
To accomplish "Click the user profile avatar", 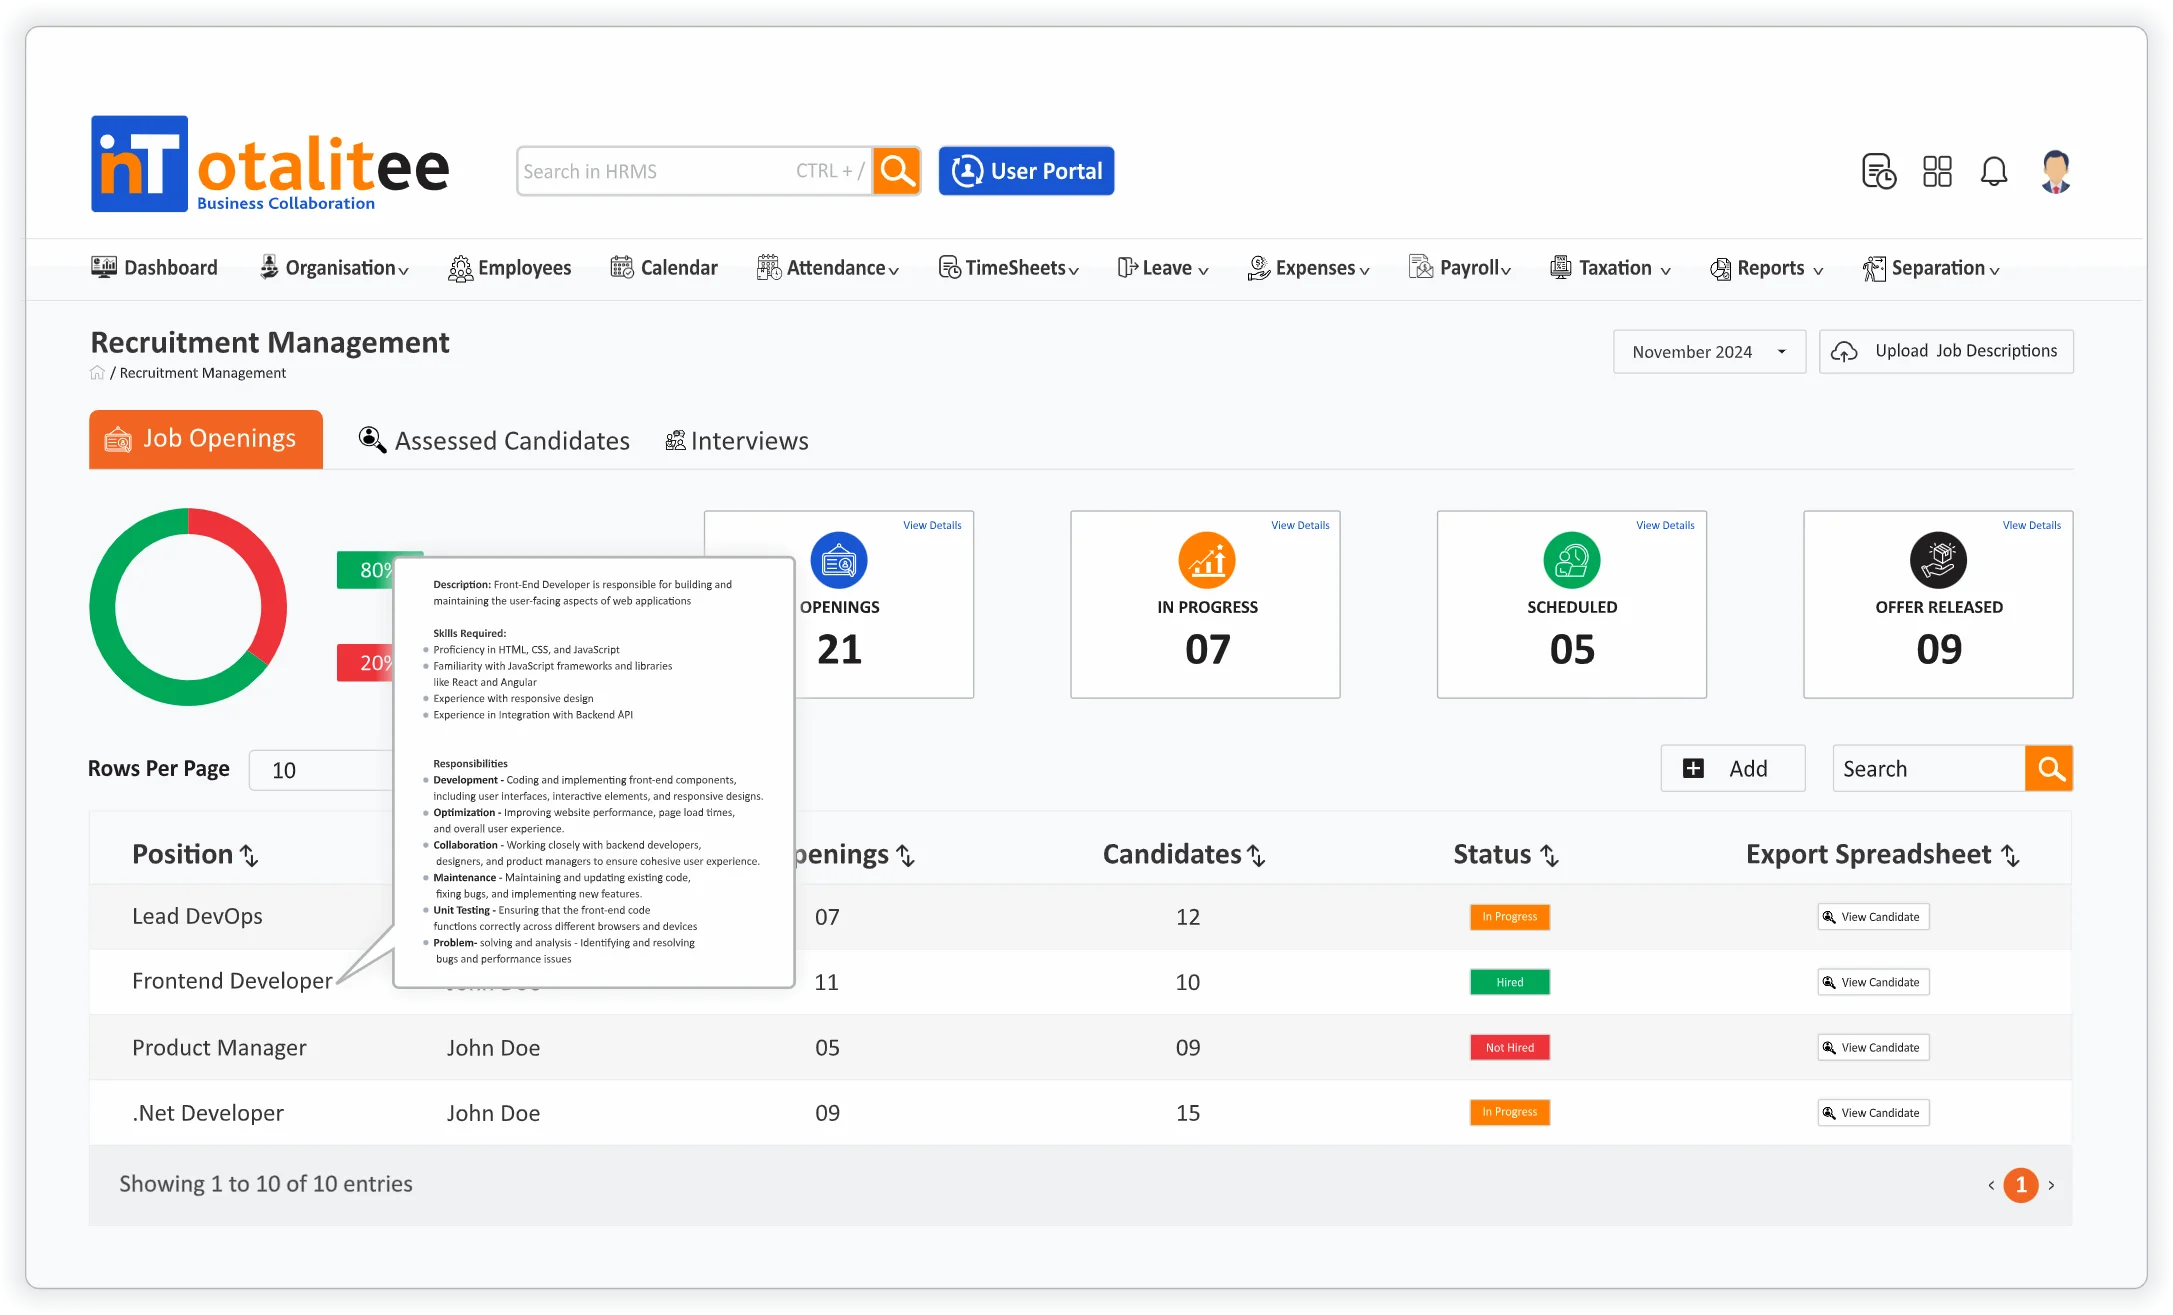I will (2055, 171).
